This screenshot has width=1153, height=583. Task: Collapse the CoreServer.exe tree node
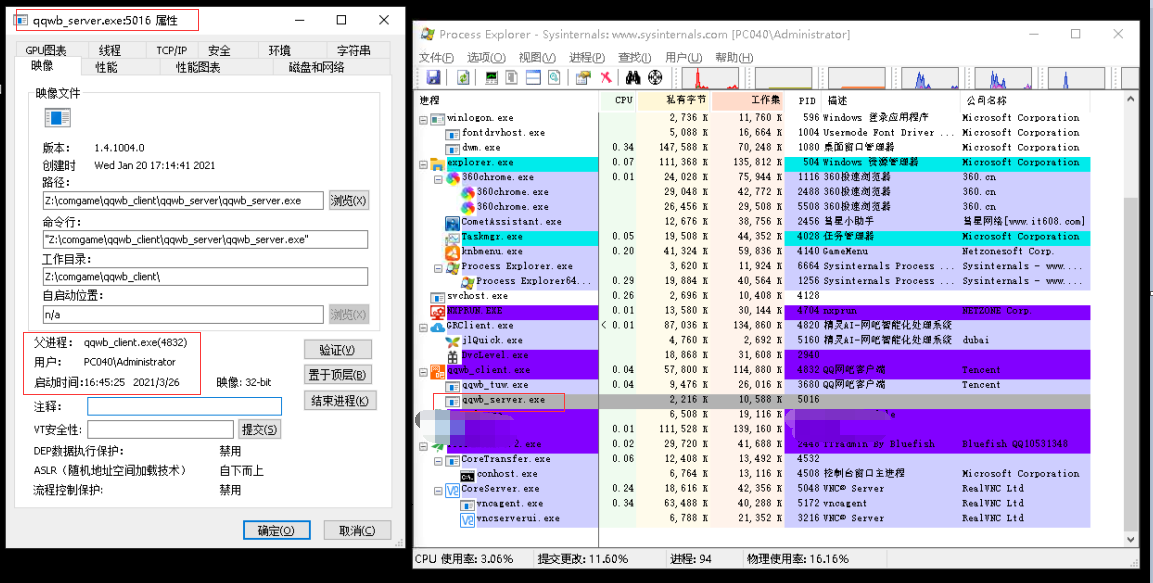(438, 489)
